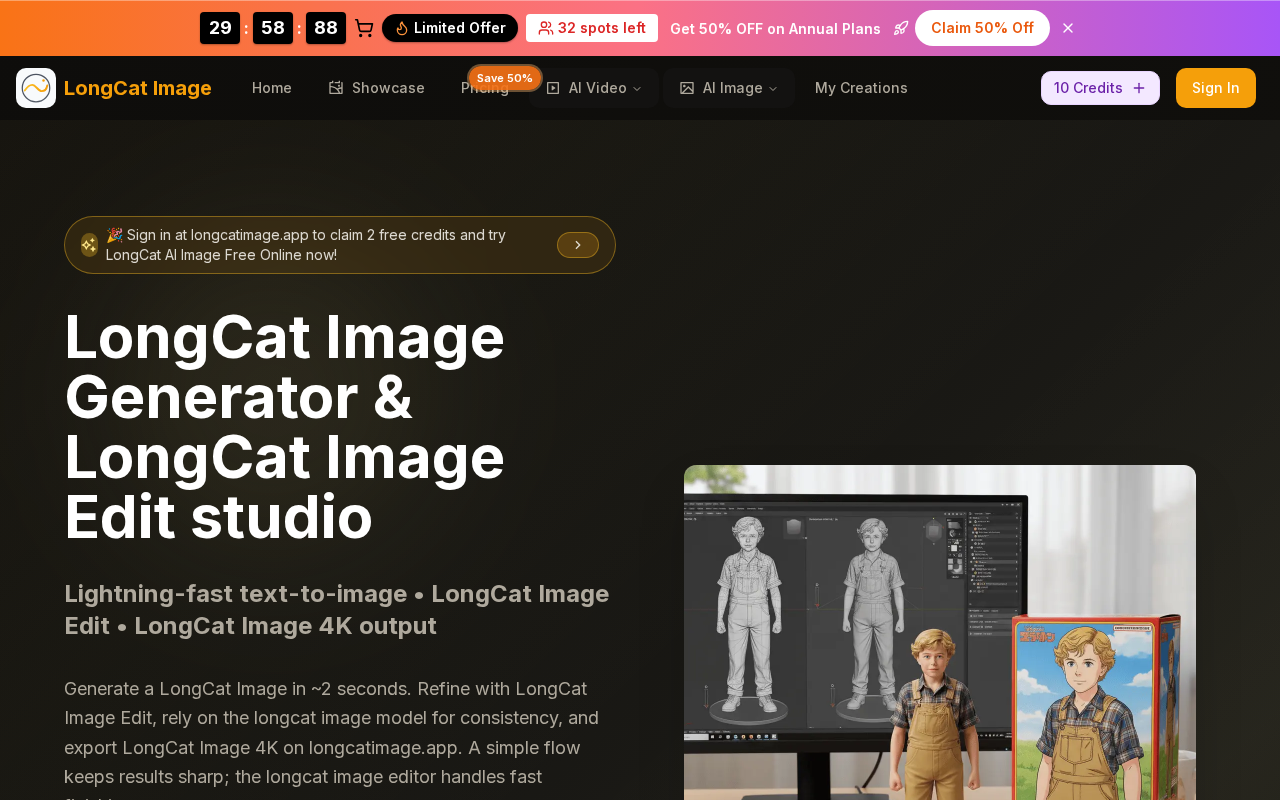
Task: Click the 32 spots left badge
Action: [x=592, y=28]
